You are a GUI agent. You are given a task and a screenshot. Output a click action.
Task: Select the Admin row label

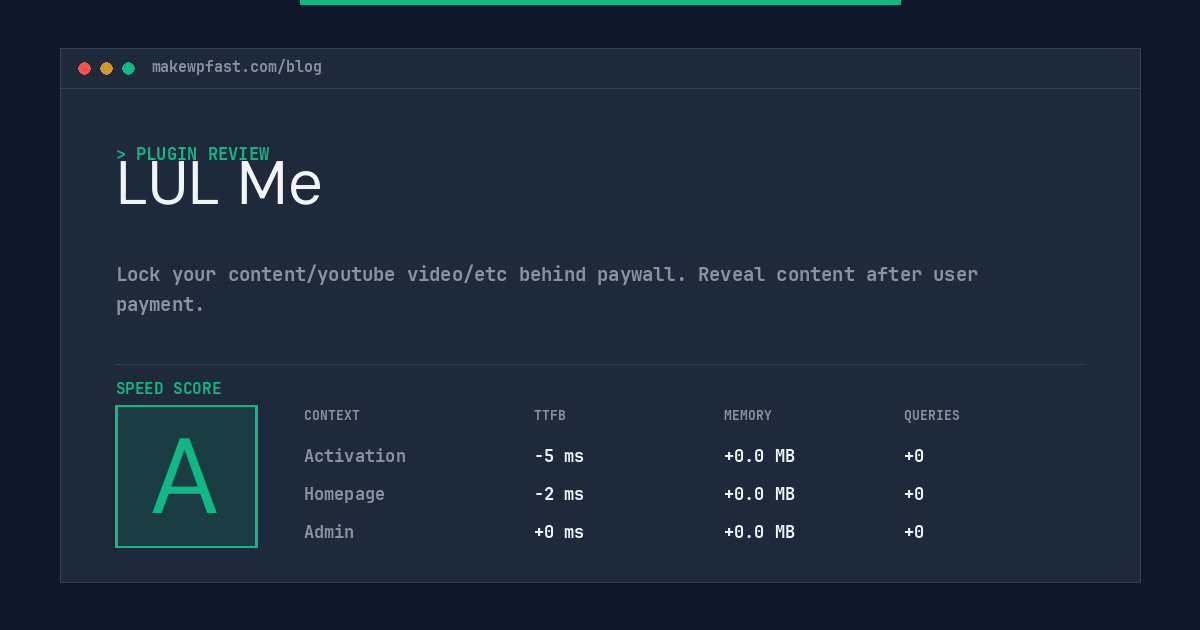click(329, 532)
